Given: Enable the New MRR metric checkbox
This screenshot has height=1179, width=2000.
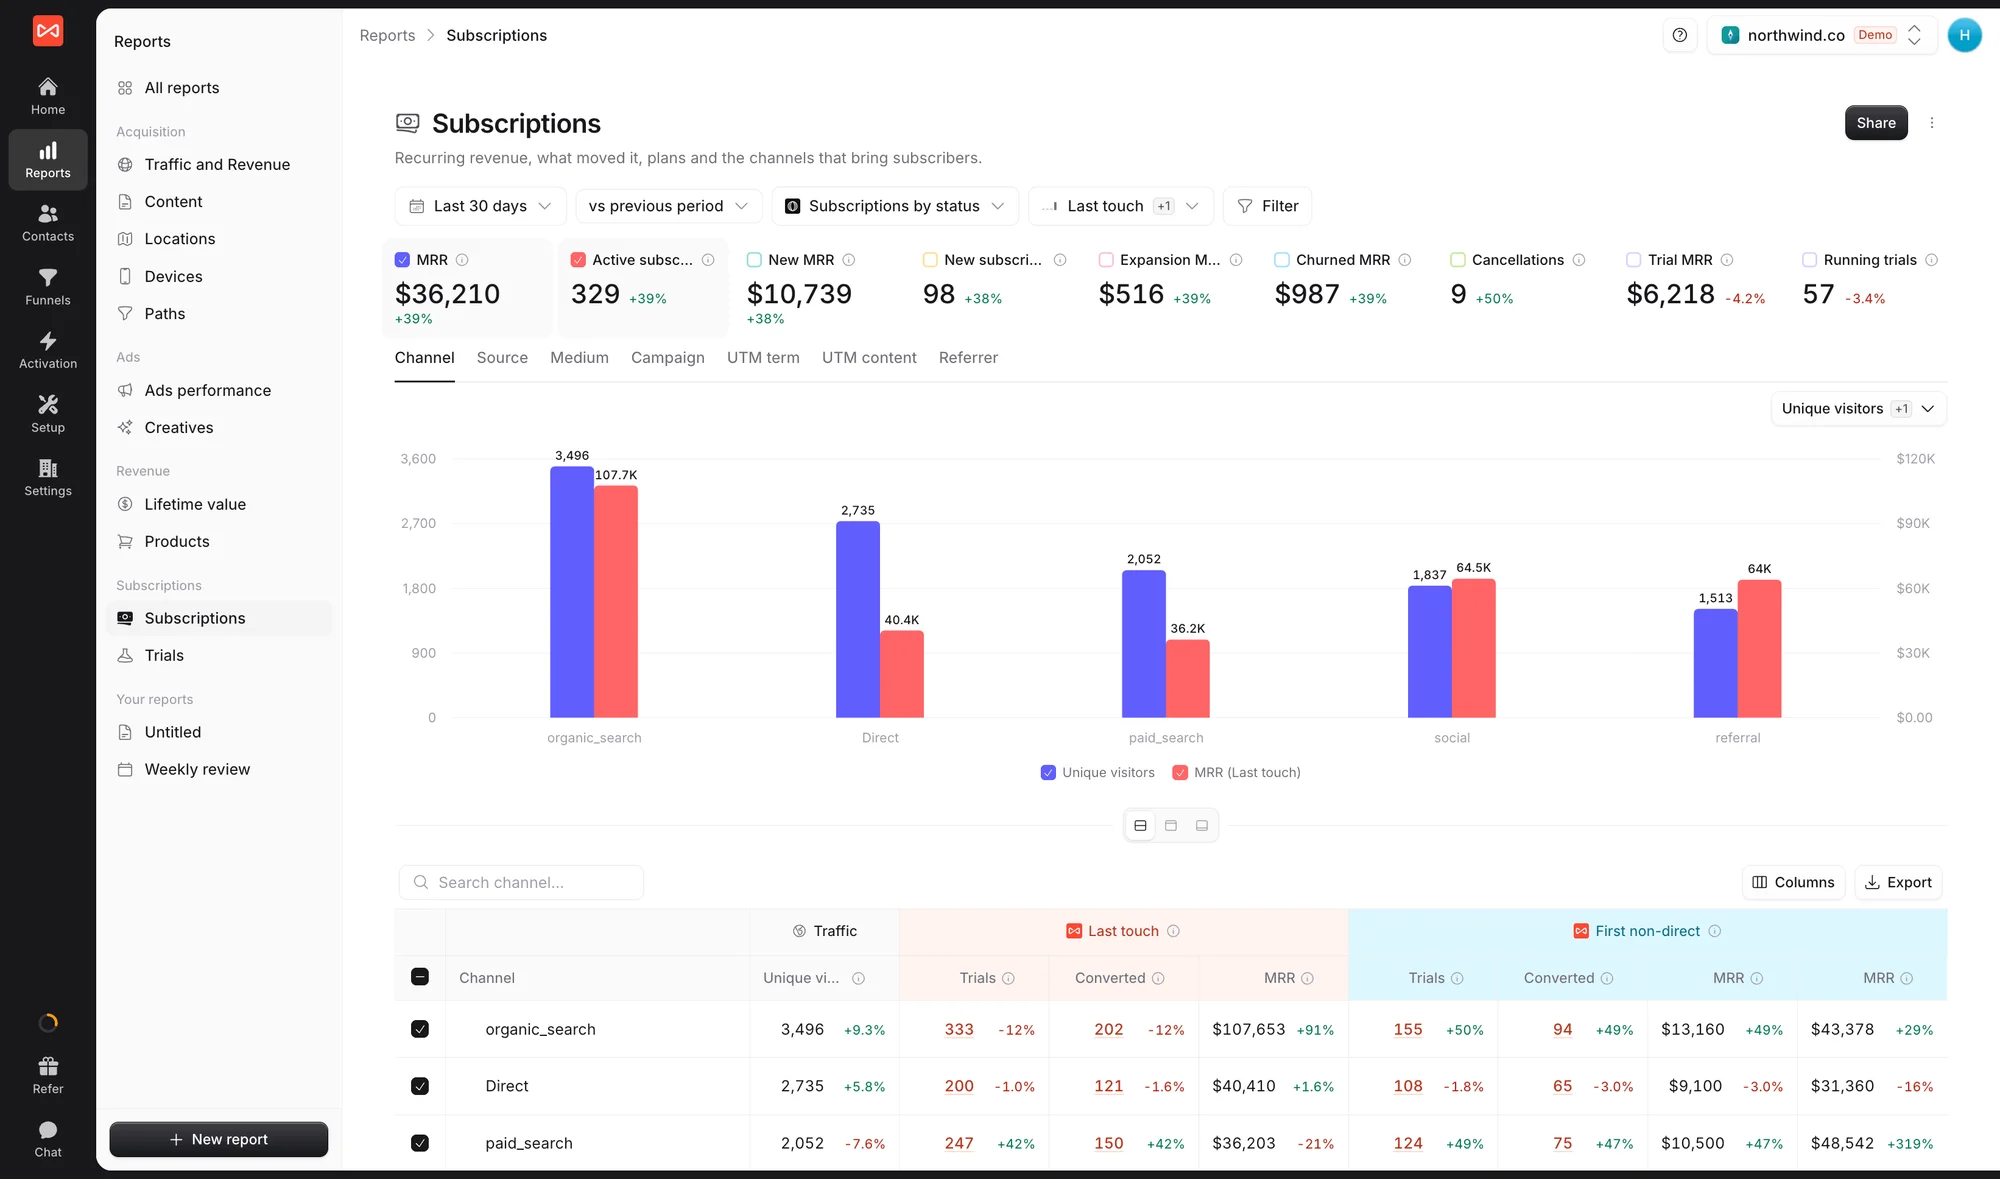Looking at the screenshot, I should 754,260.
